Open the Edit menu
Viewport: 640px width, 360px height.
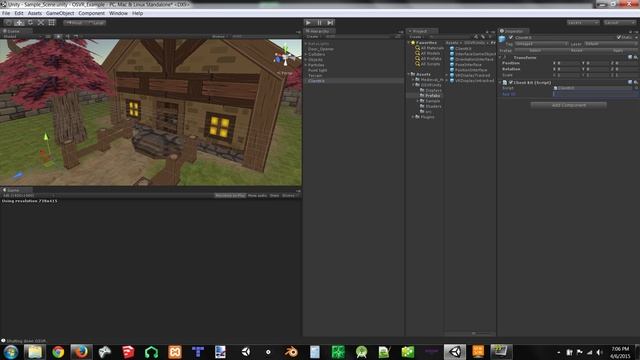[x=19, y=13]
